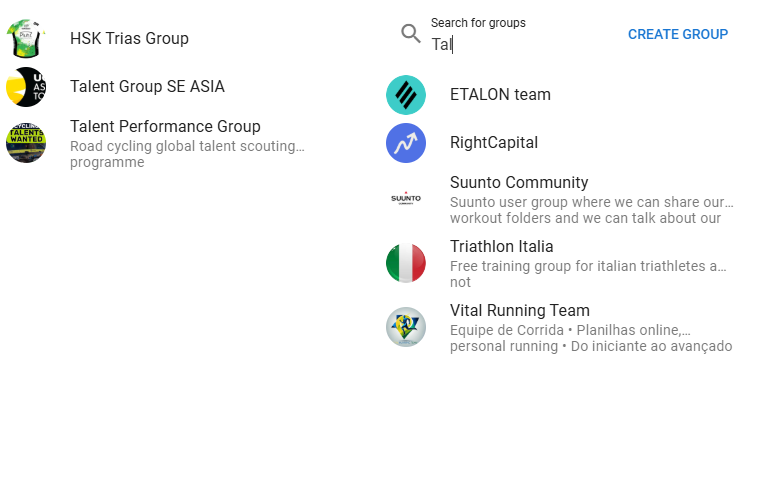Click the Road cycling talent scouting description
The image size is (772, 502).
click(x=187, y=154)
